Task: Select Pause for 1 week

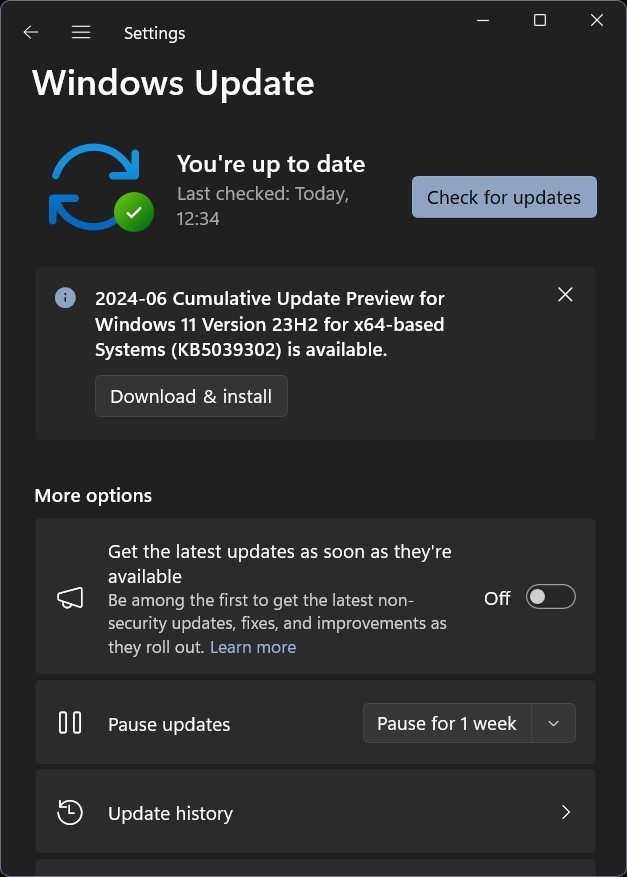Action: pos(446,723)
